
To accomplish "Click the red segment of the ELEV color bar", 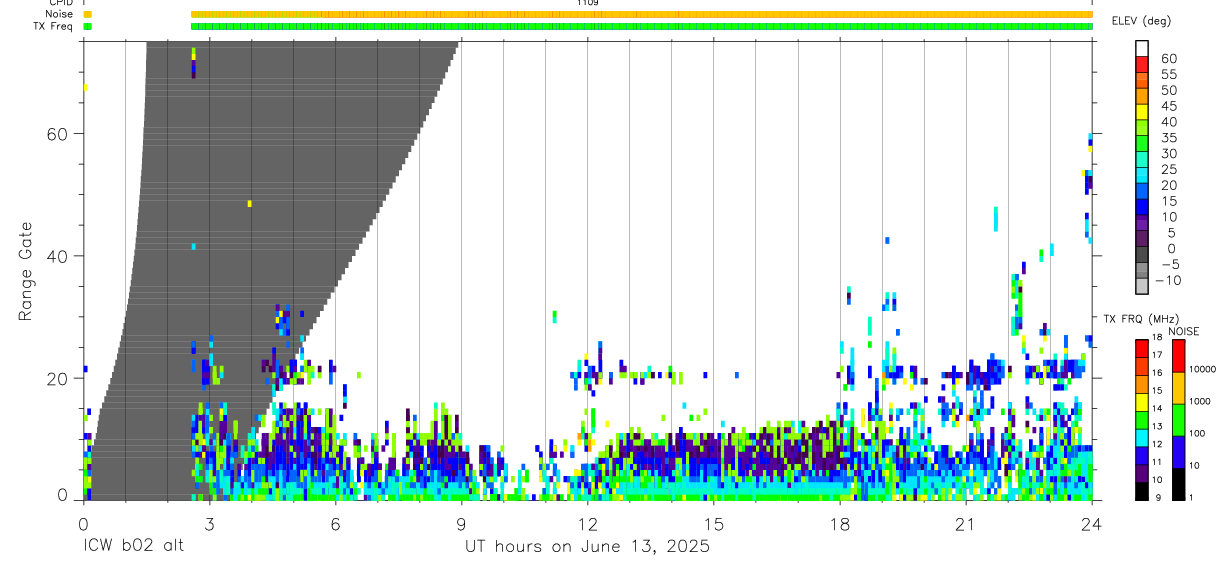I will point(1142,65).
